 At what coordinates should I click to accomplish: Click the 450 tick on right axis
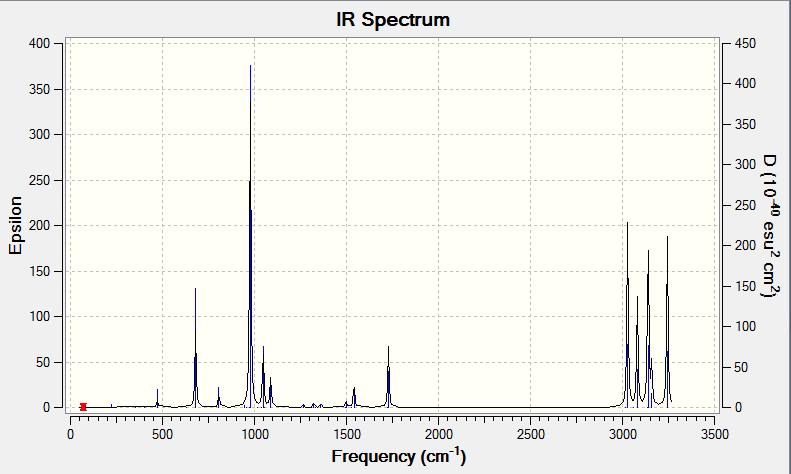tap(745, 43)
